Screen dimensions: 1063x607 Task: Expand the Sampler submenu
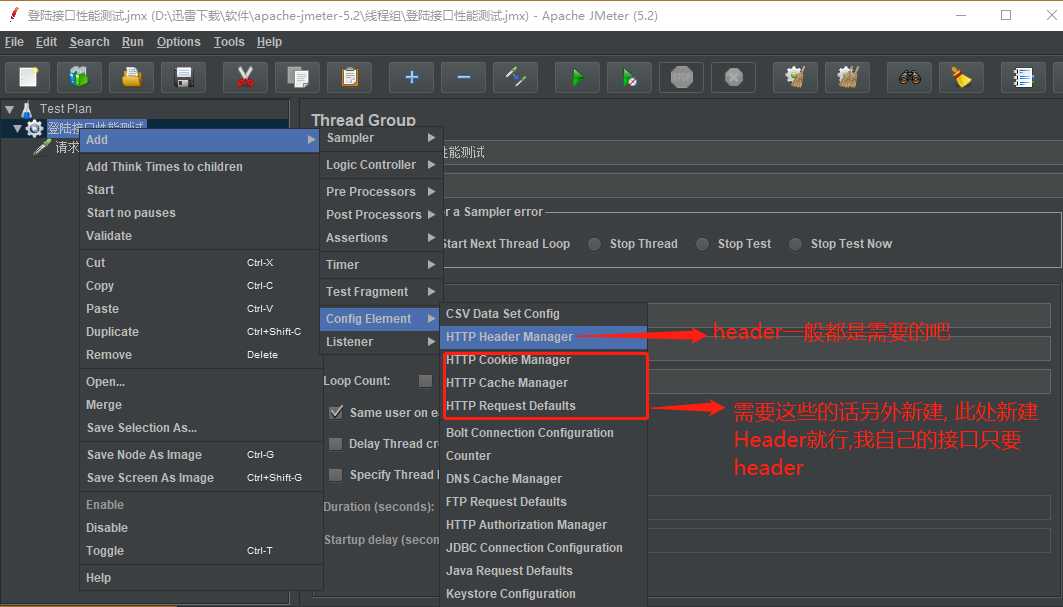tap(380, 138)
